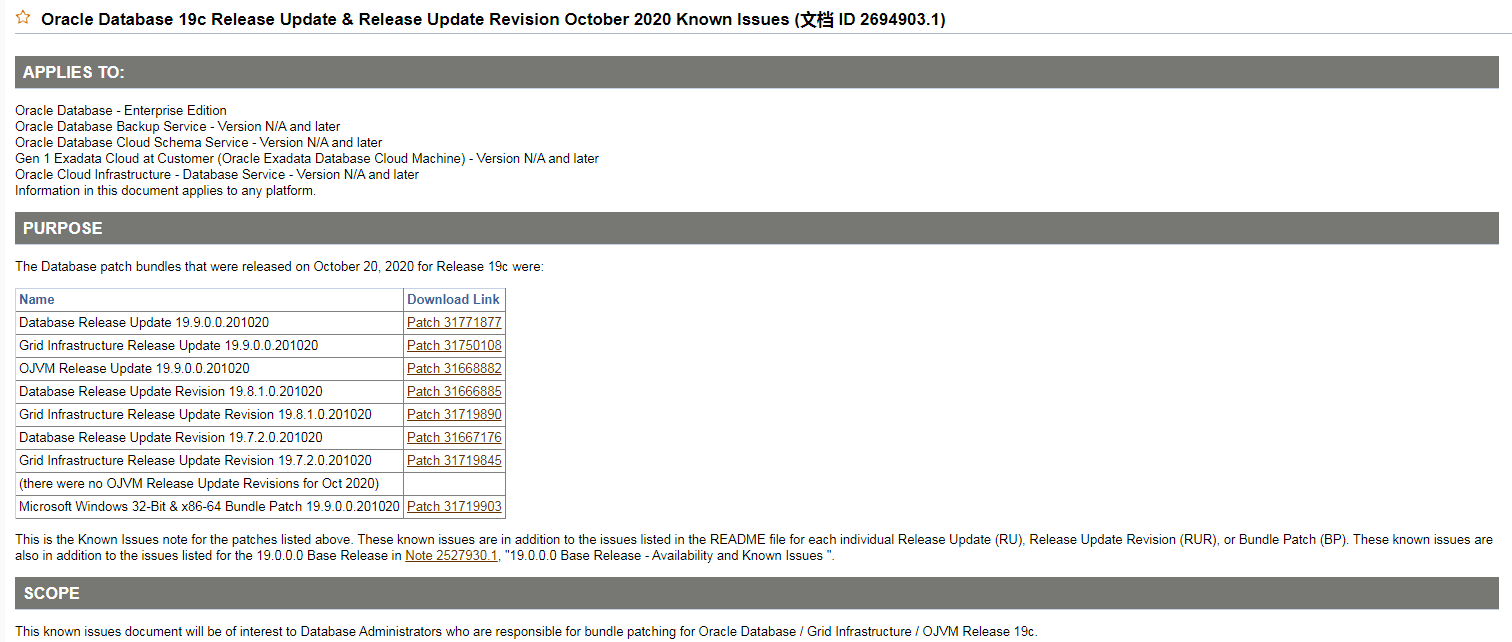Image resolution: width=1512 pixels, height=642 pixels.
Task: Click the APPLIES TO section header
Action: pos(757,72)
